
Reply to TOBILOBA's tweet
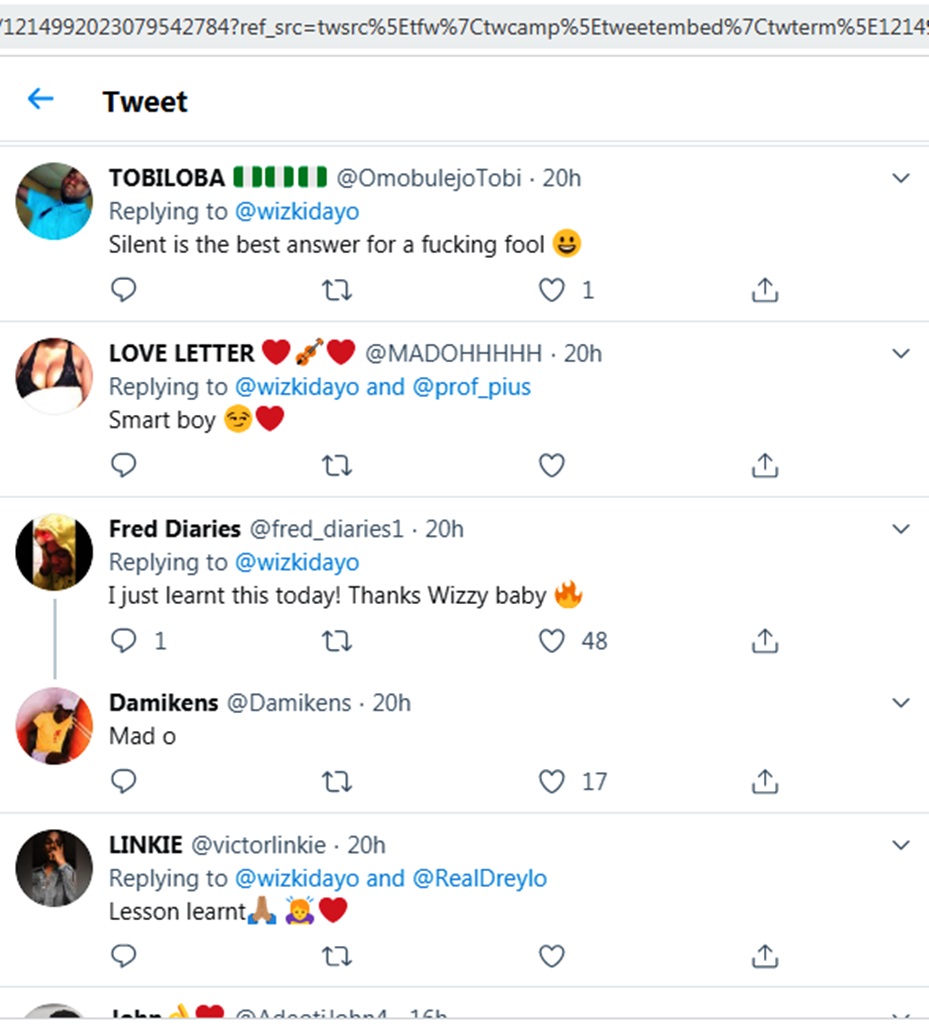point(123,290)
